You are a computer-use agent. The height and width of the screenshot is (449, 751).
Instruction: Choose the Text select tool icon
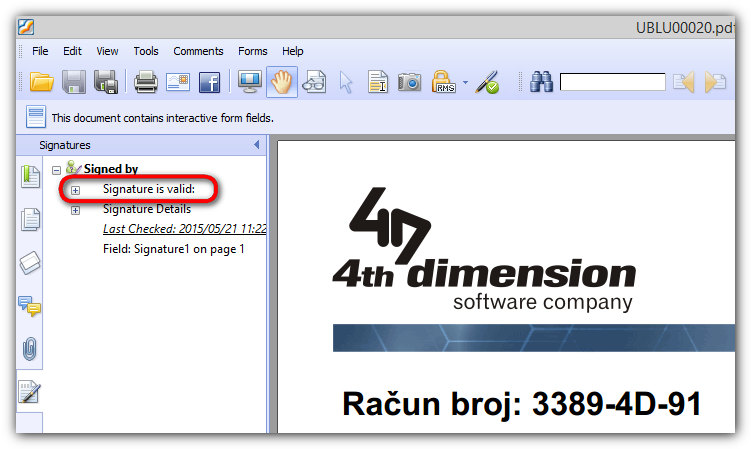pos(378,82)
